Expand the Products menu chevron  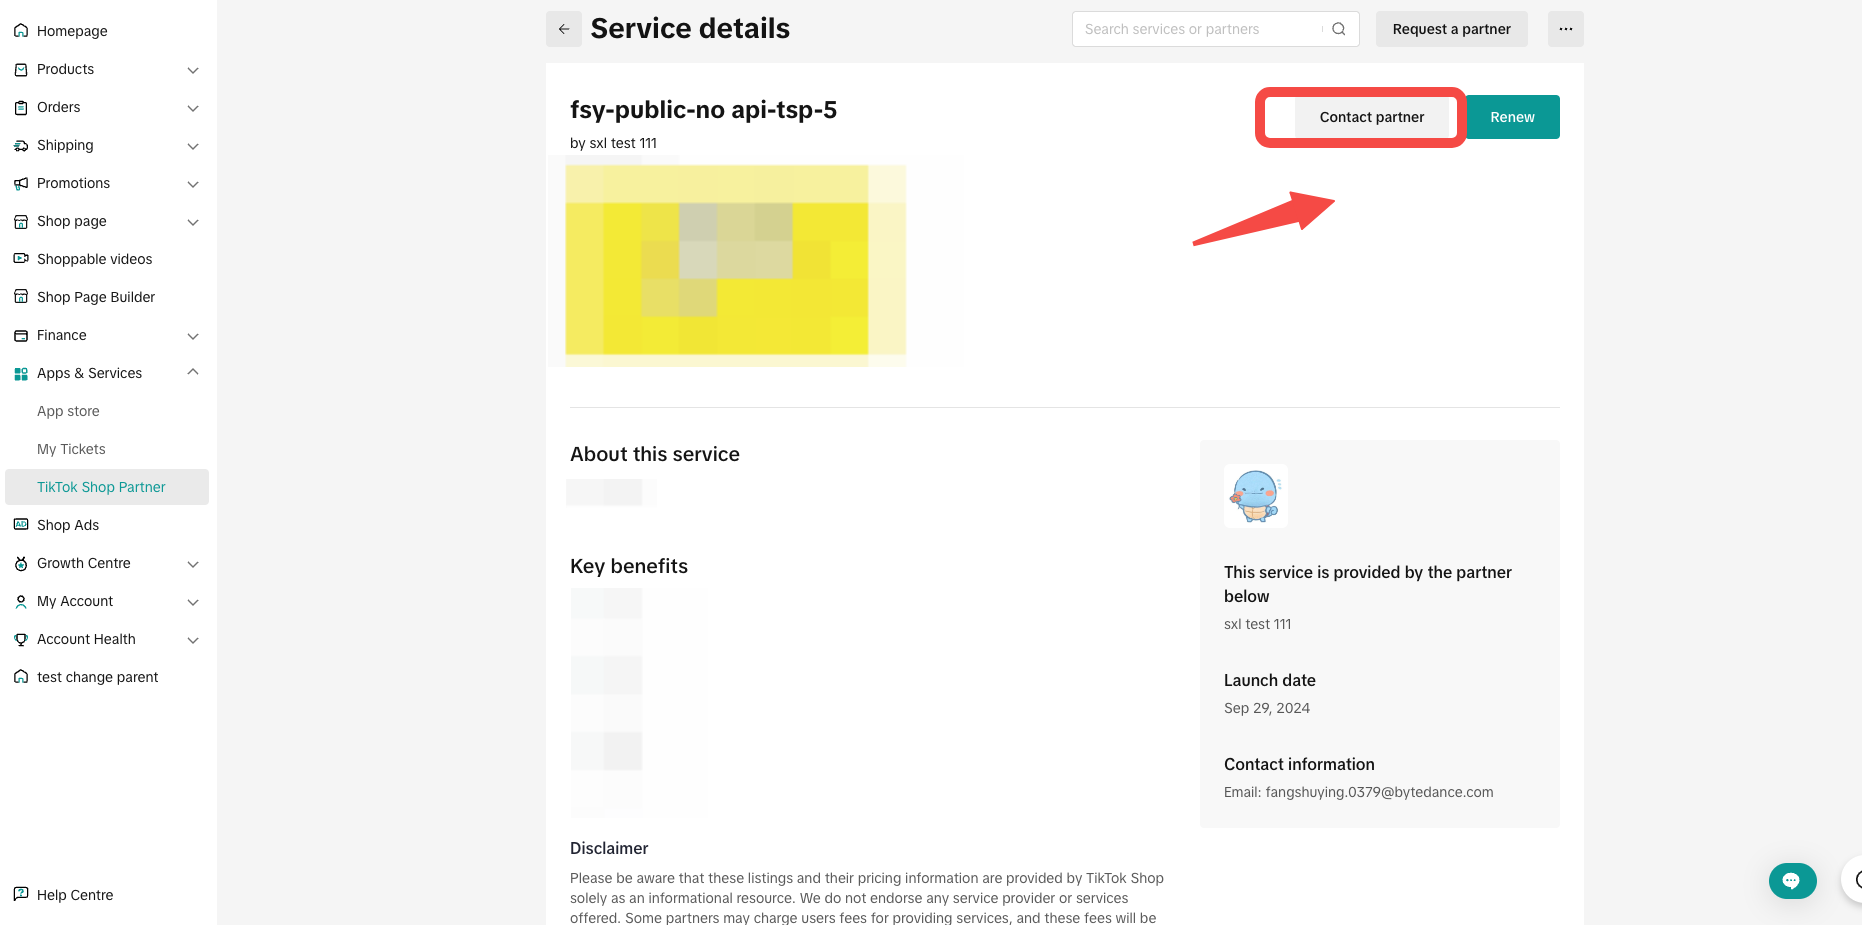[193, 70]
